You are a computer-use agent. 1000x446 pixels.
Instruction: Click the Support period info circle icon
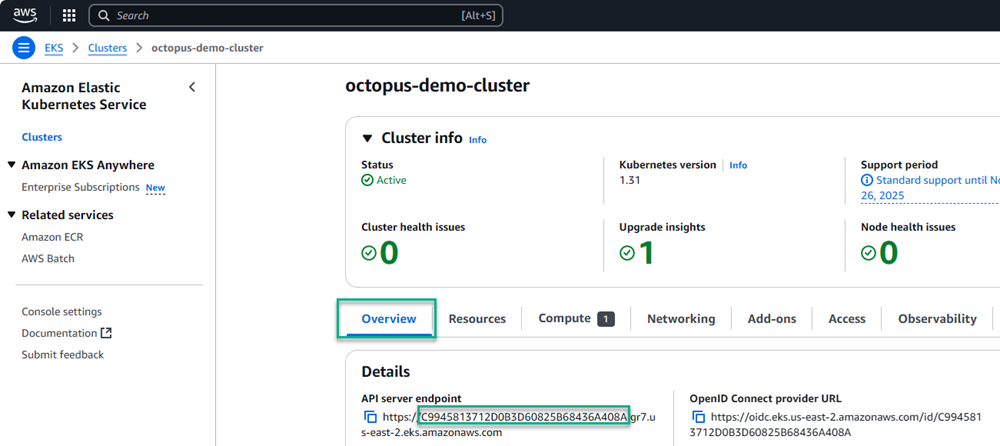pos(867,181)
